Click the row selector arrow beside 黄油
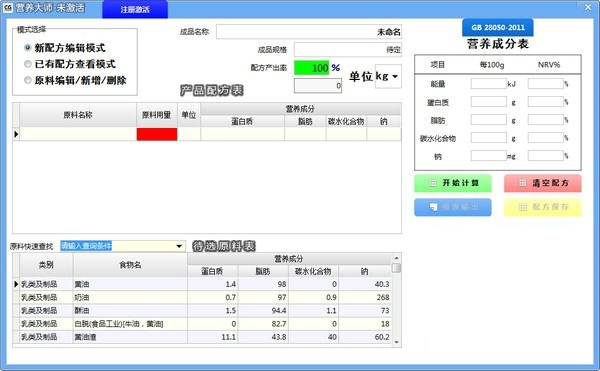 pyautogui.click(x=16, y=284)
